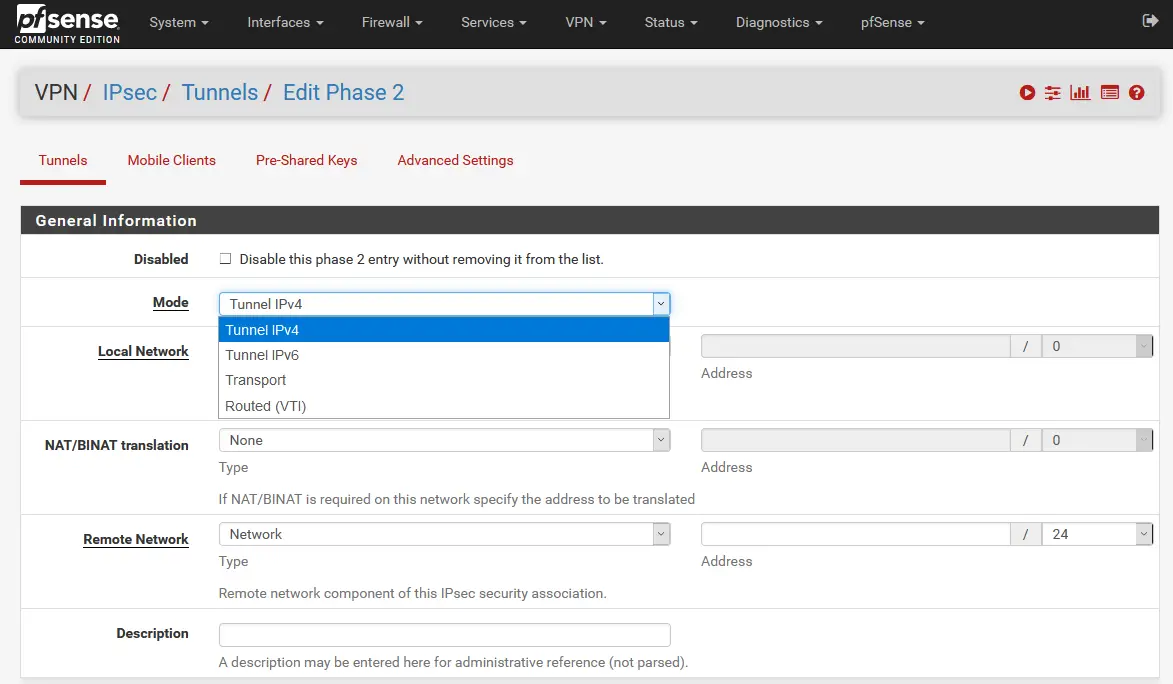
Task: Click the Description text field
Action: [x=444, y=634]
